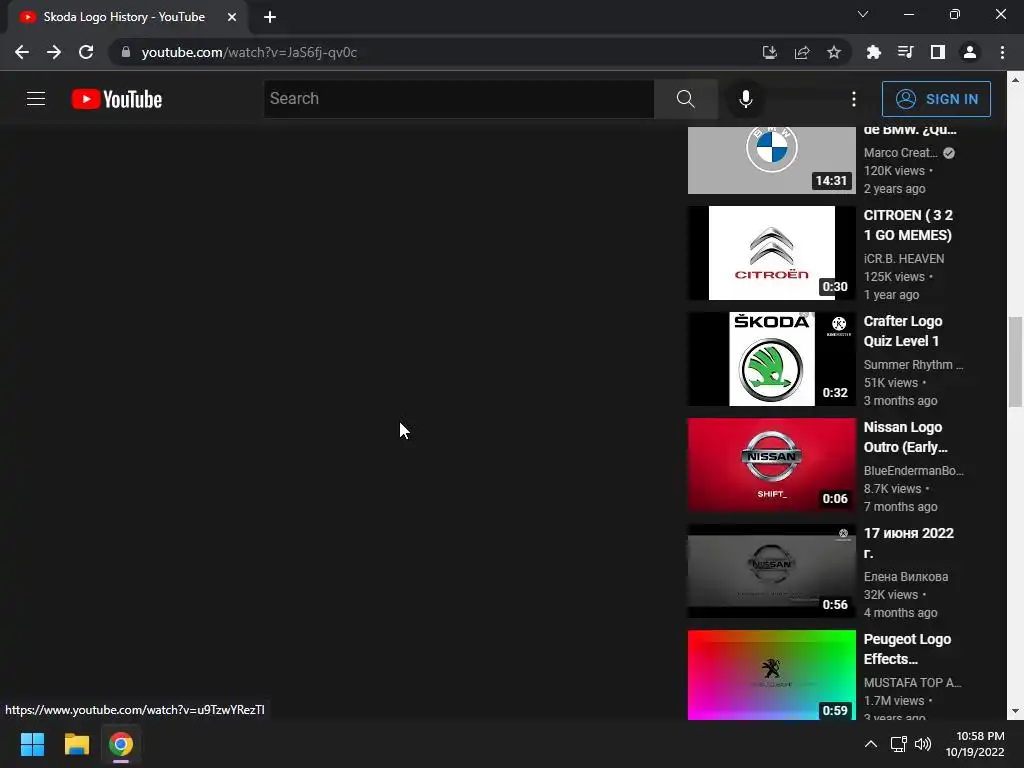Bookmark this tab with star icon

tap(834, 52)
